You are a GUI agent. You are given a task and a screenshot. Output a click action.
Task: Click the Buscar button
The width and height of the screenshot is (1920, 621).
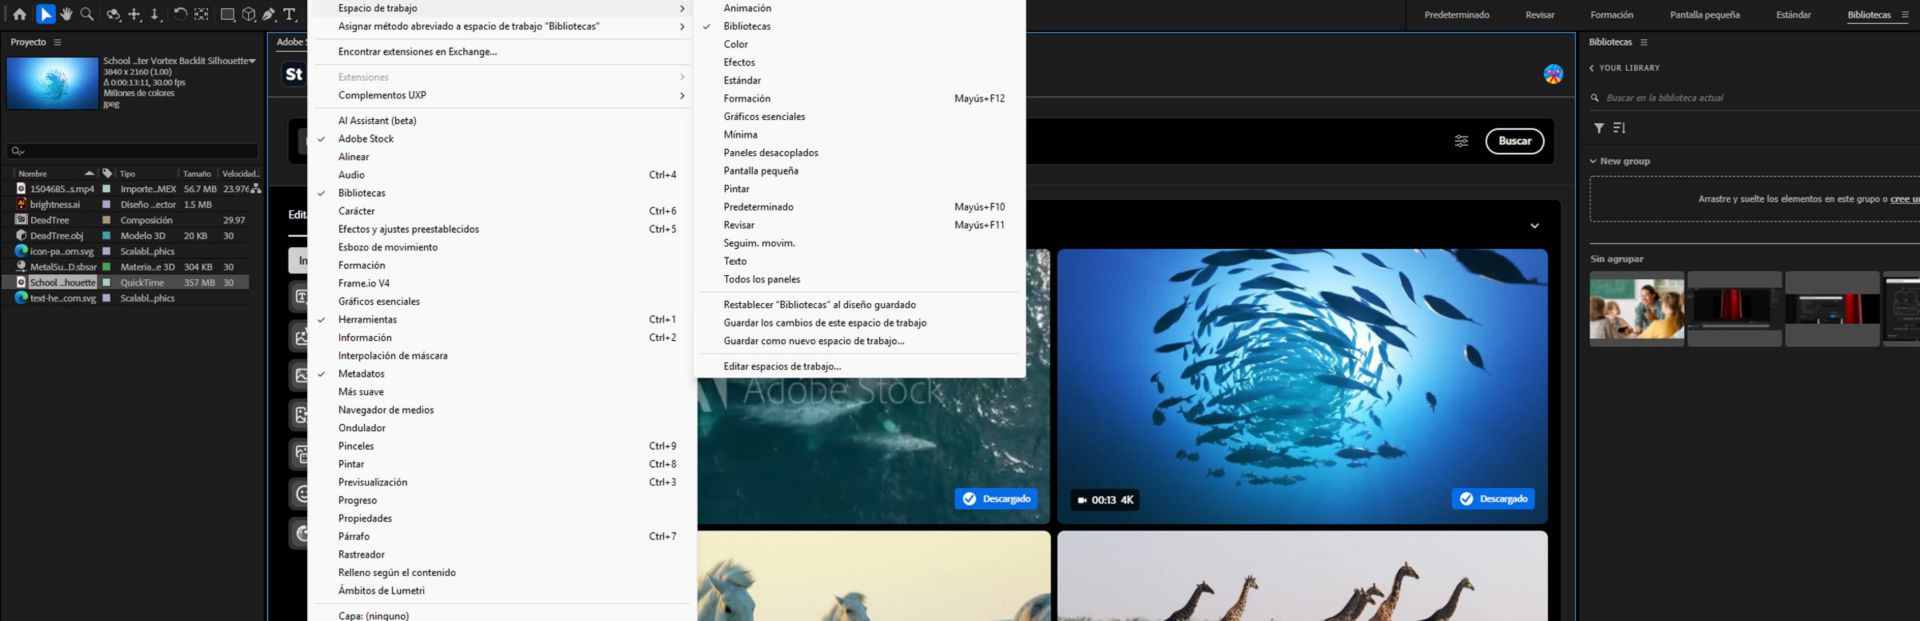1514,141
